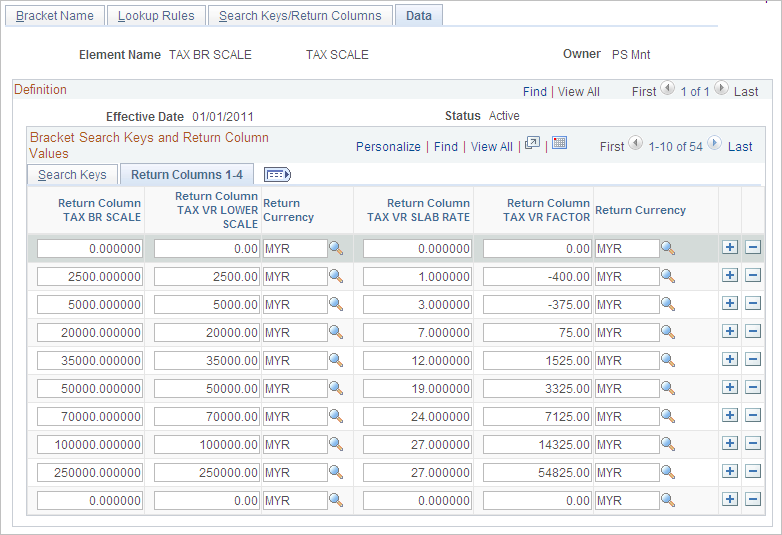Click the Last link in bracket values grid
Screen dimensions: 782x535
[x=740, y=147]
